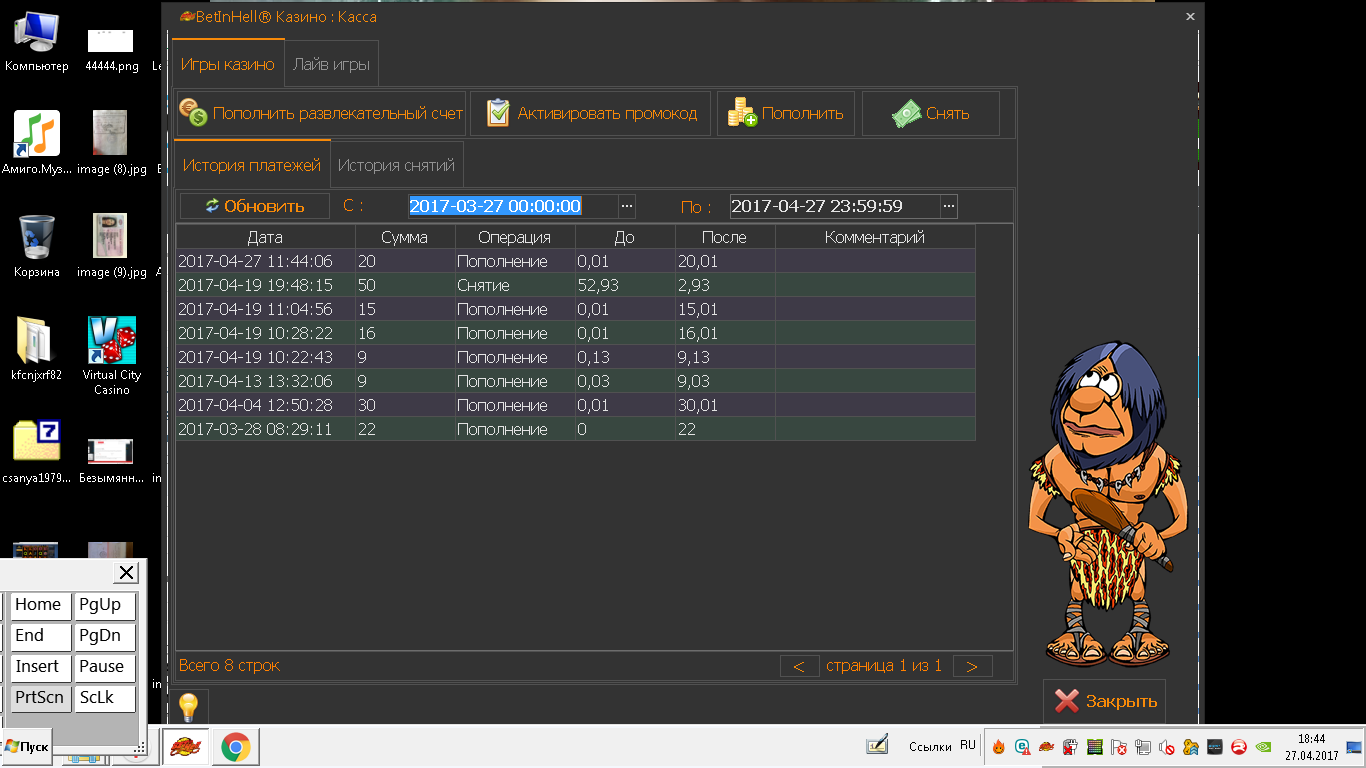
Task: Click the Активировать промокод button
Action: click(591, 114)
